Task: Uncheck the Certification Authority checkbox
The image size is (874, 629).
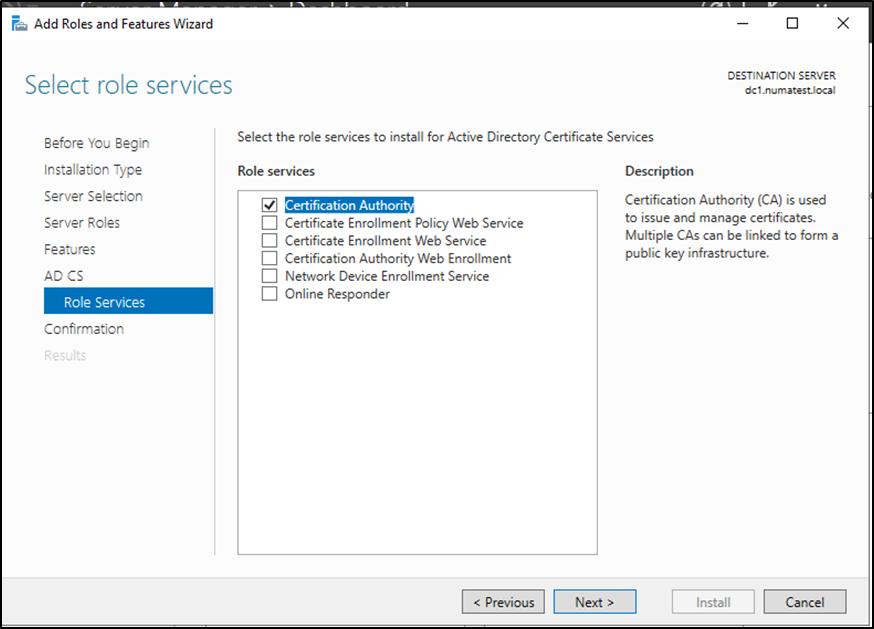Action: [x=268, y=205]
